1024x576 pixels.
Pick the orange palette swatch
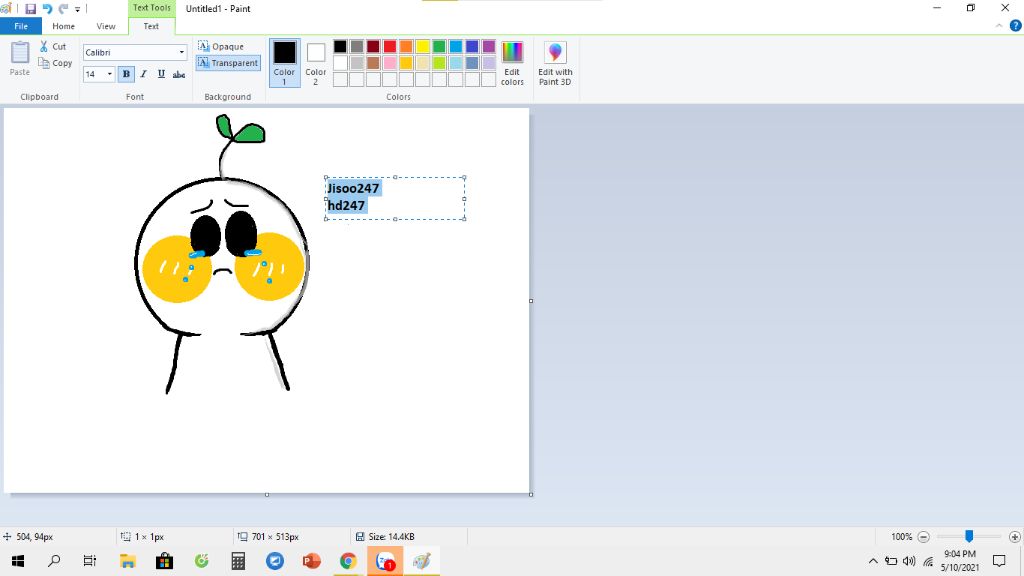(406, 46)
